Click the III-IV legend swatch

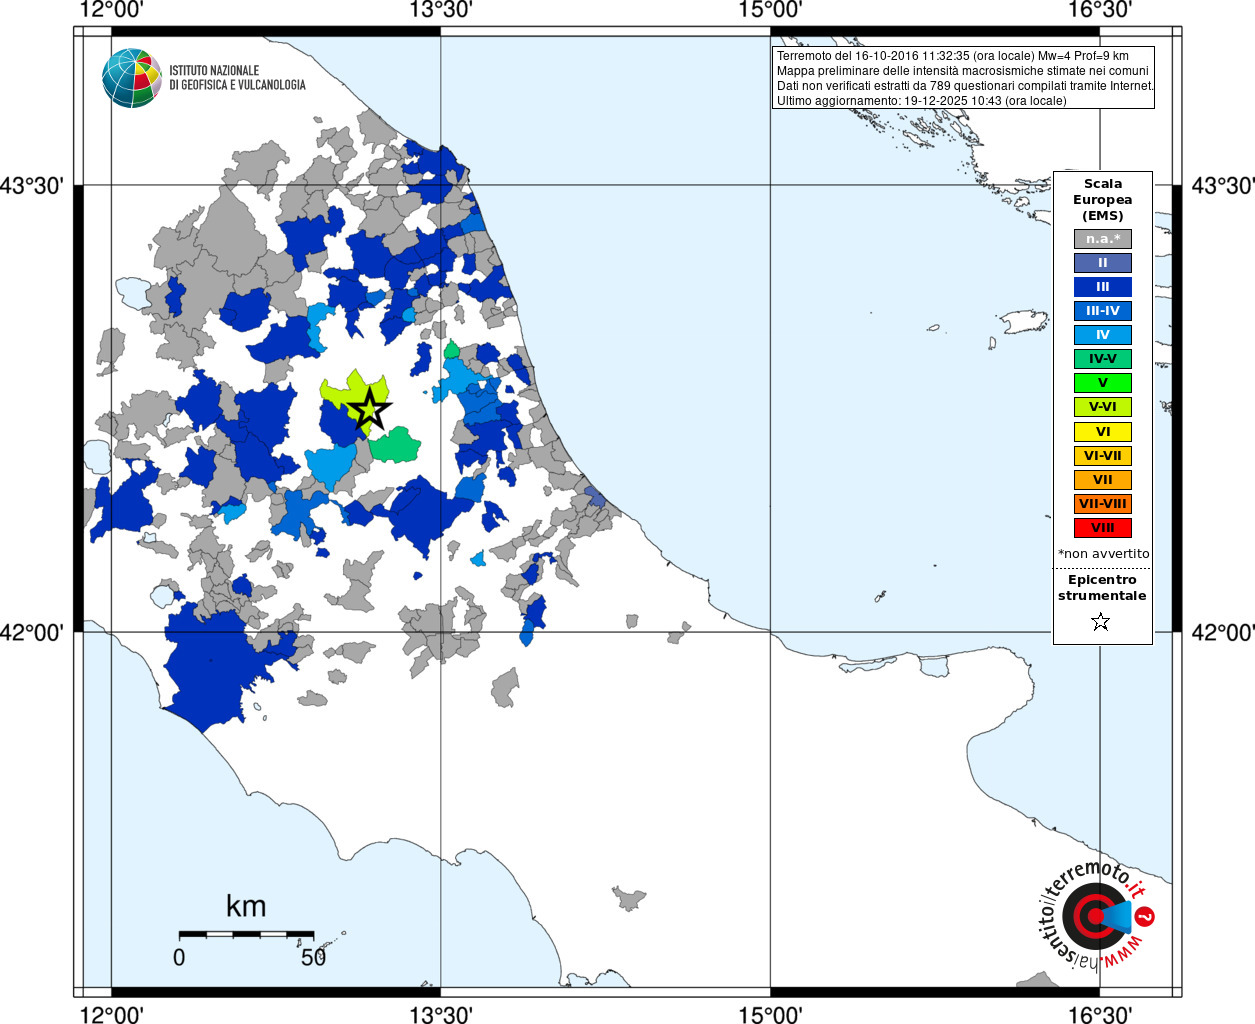(1102, 311)
